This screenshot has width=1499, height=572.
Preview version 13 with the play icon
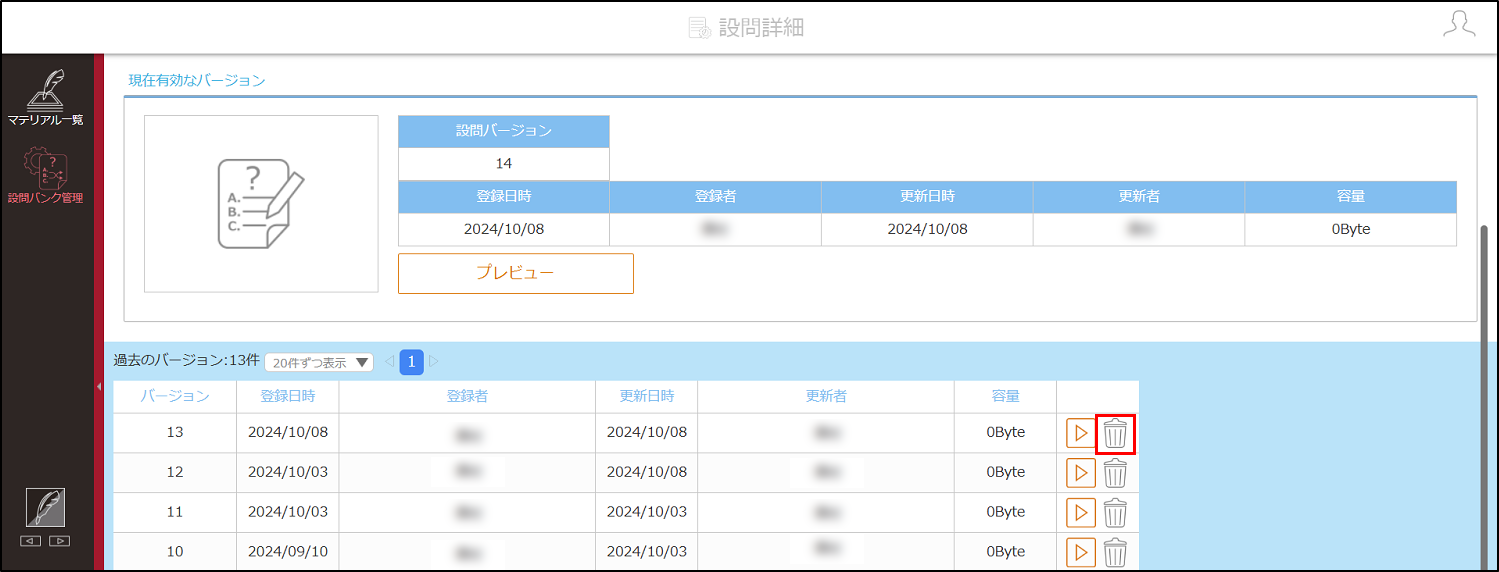click(x=1080, y=434)
